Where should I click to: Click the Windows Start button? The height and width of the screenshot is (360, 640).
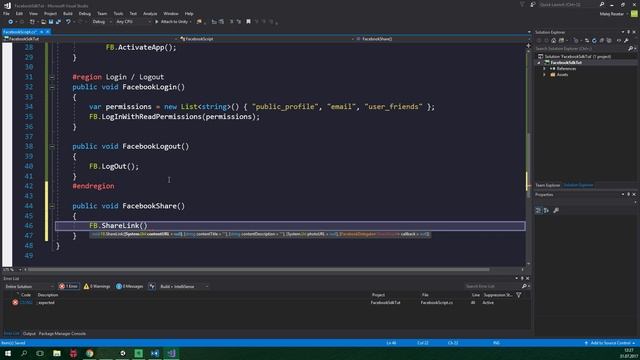pos(7,353)
